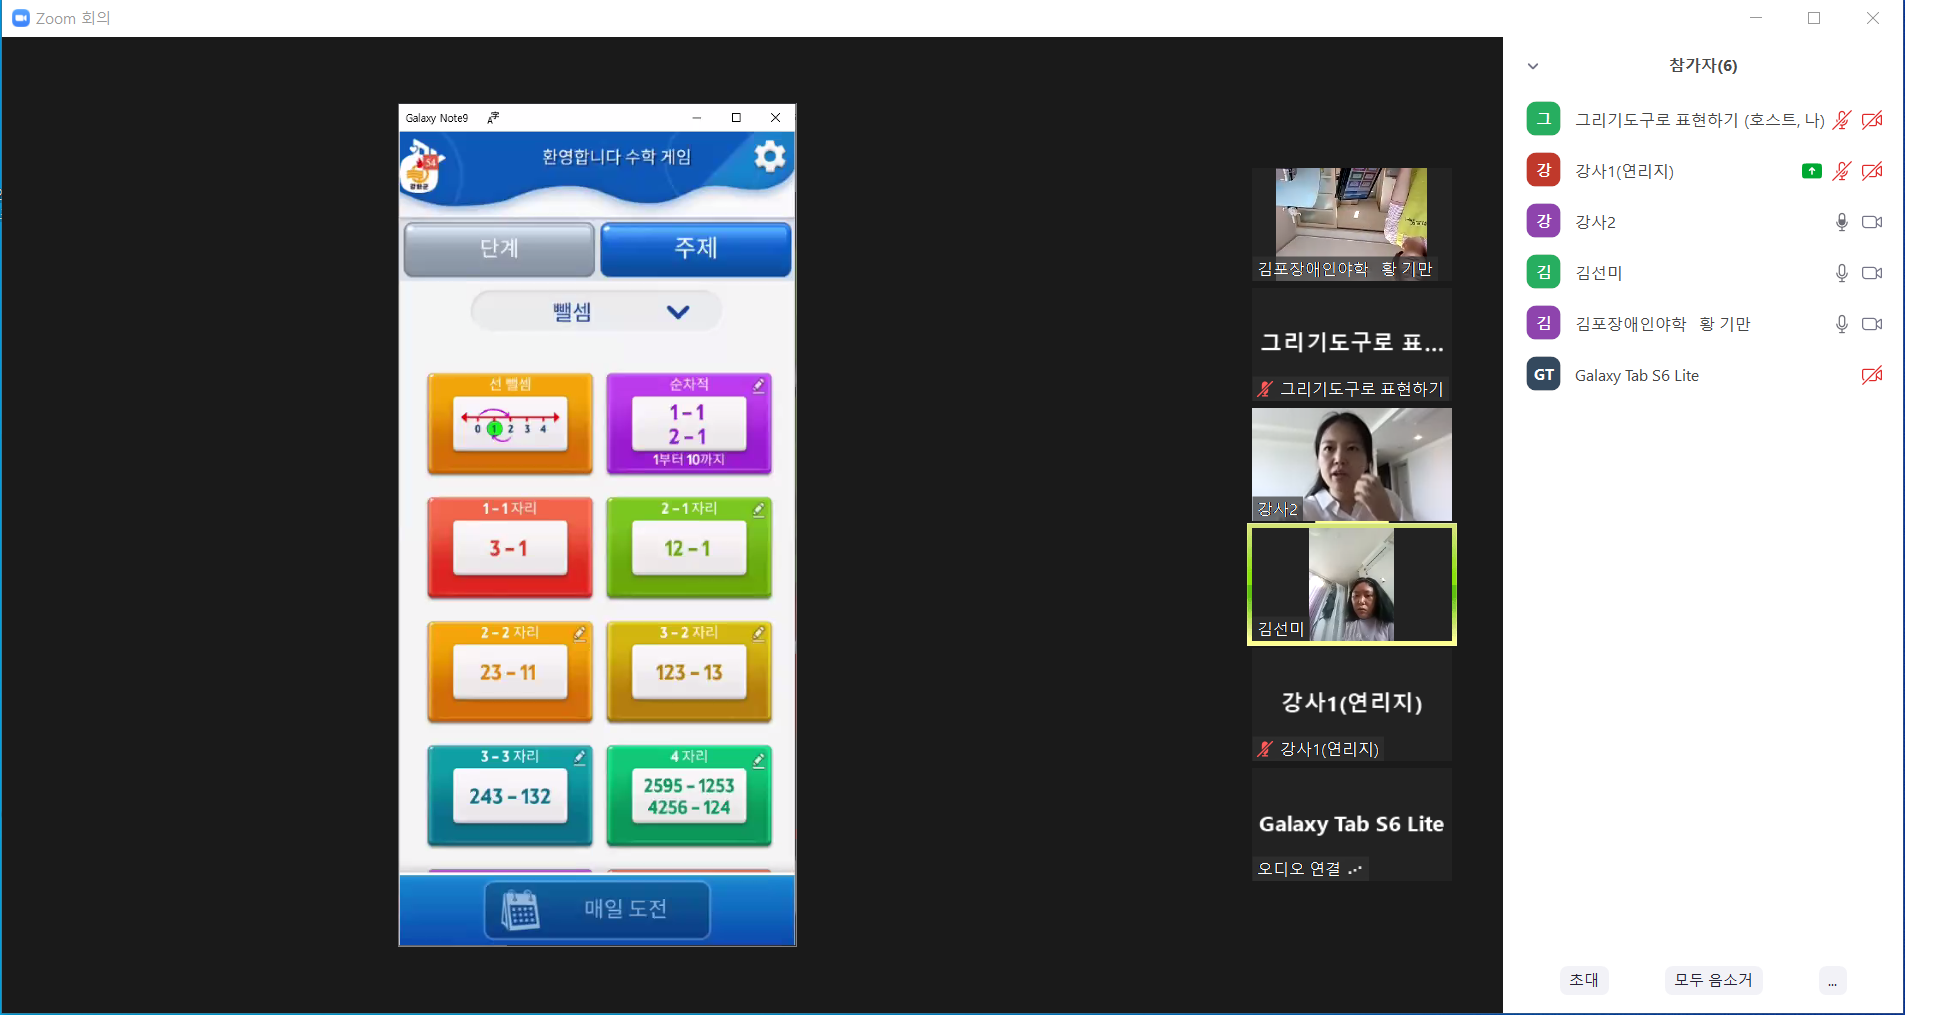Toggle 강사1(연리지) muted microphone
Screen dimensions: 1952x1034
pos(1841,171)
